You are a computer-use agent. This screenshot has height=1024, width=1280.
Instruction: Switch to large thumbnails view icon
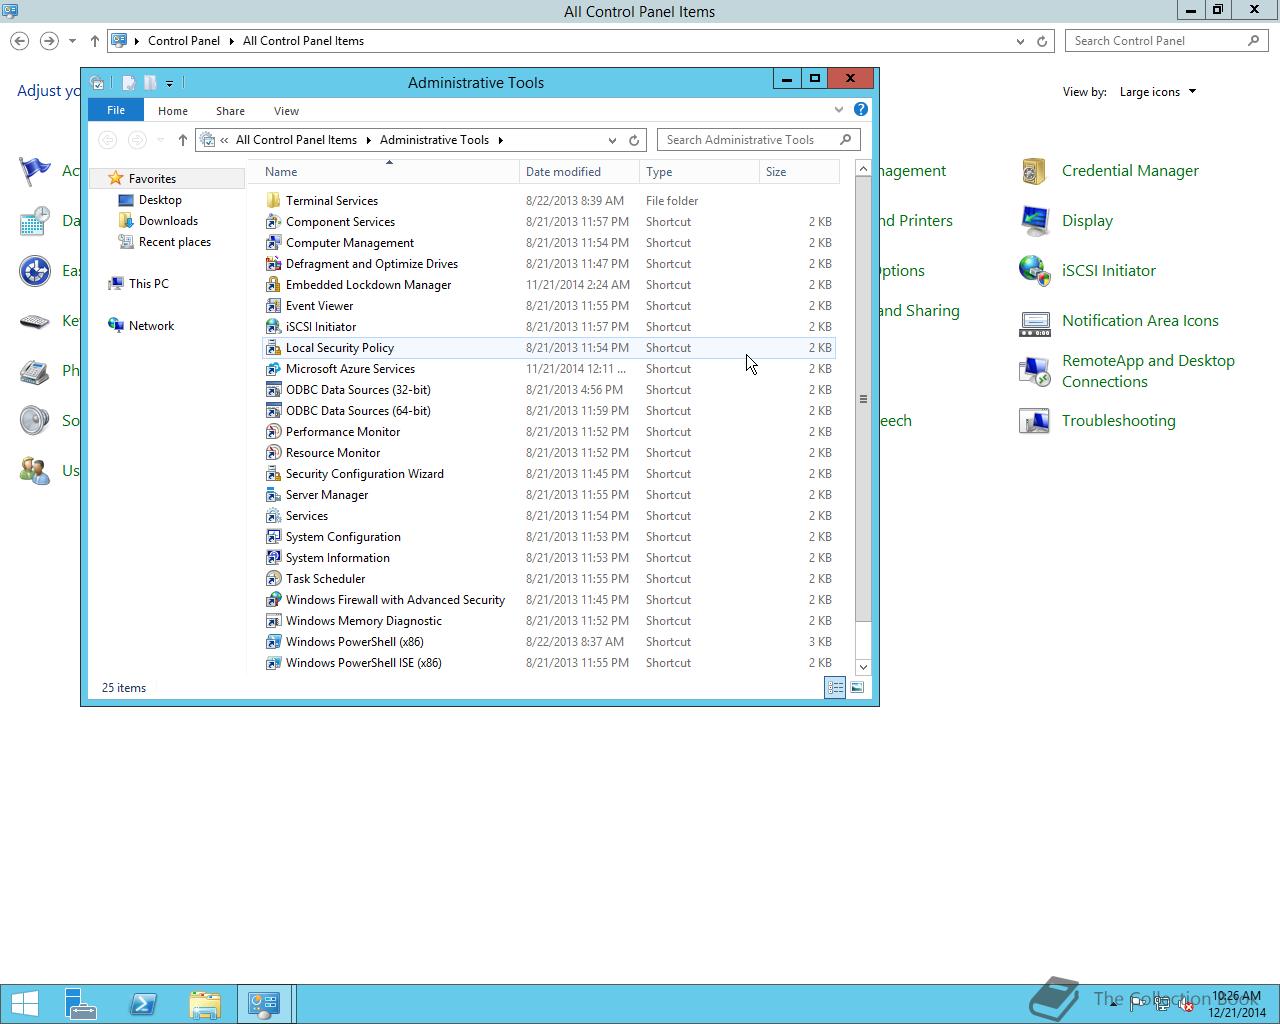click(857, 687)
